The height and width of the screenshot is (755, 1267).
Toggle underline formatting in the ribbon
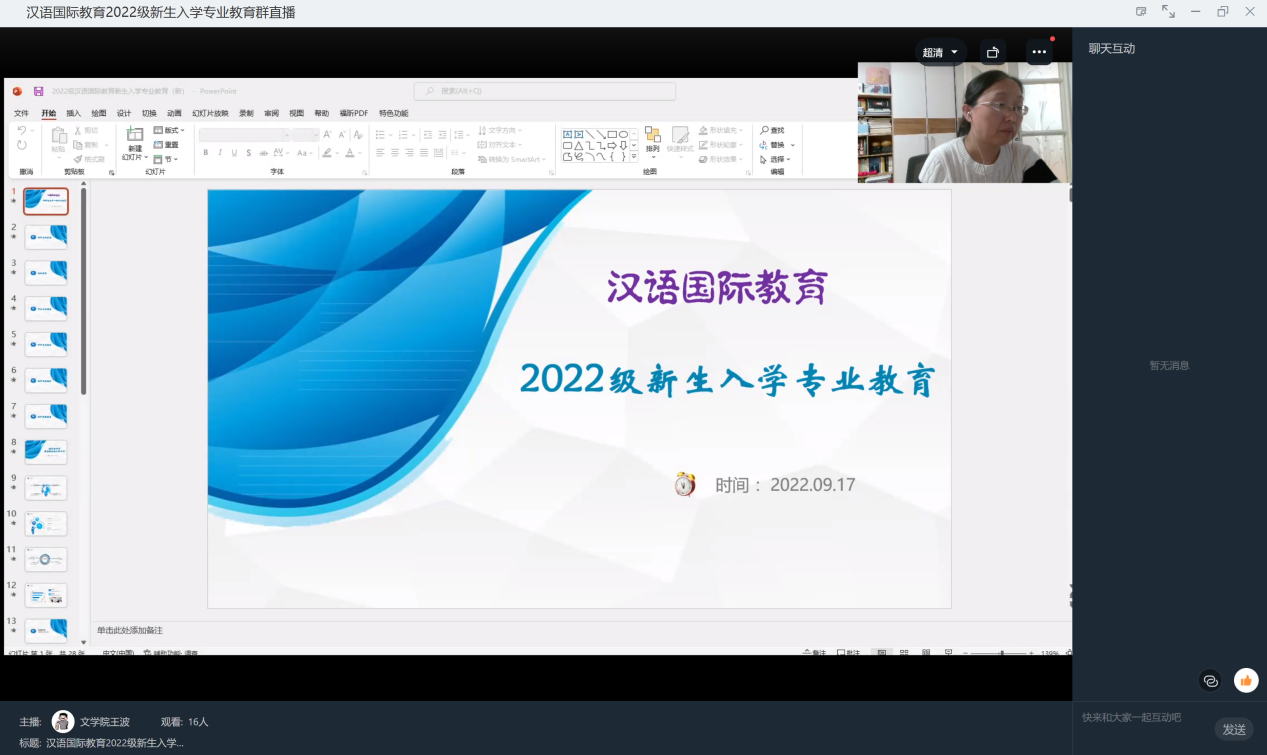pyautogui.click(x=234, y=153)
